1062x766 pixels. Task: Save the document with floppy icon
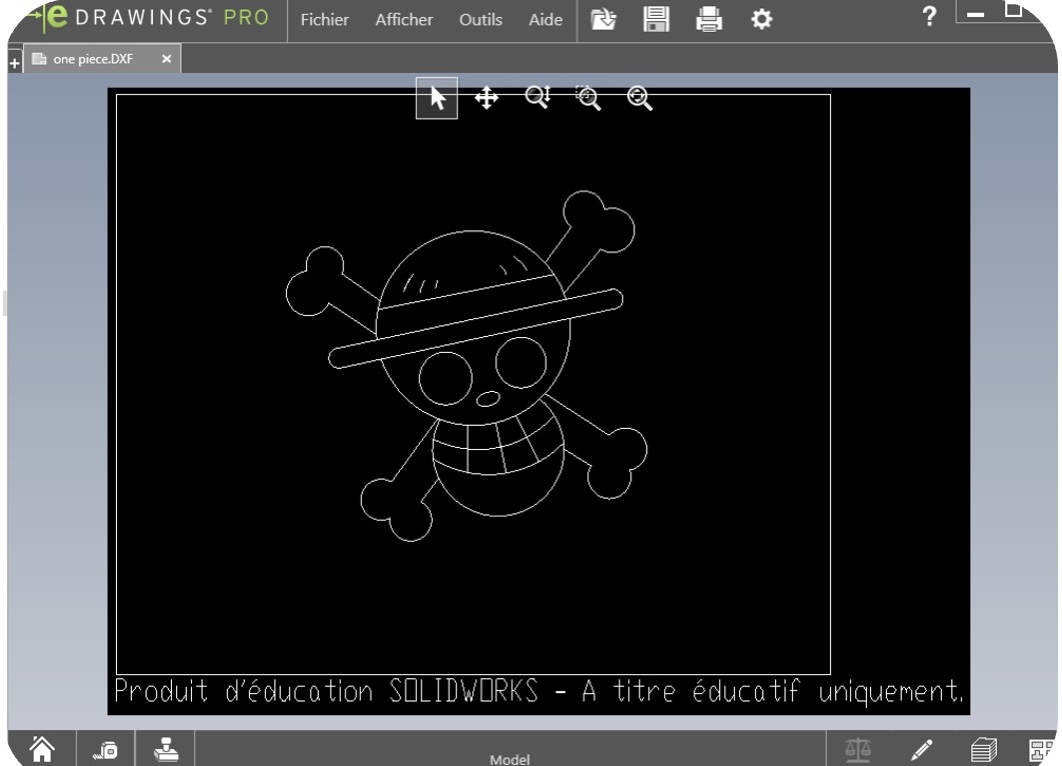pyautogui.click(x=655, y=20)
